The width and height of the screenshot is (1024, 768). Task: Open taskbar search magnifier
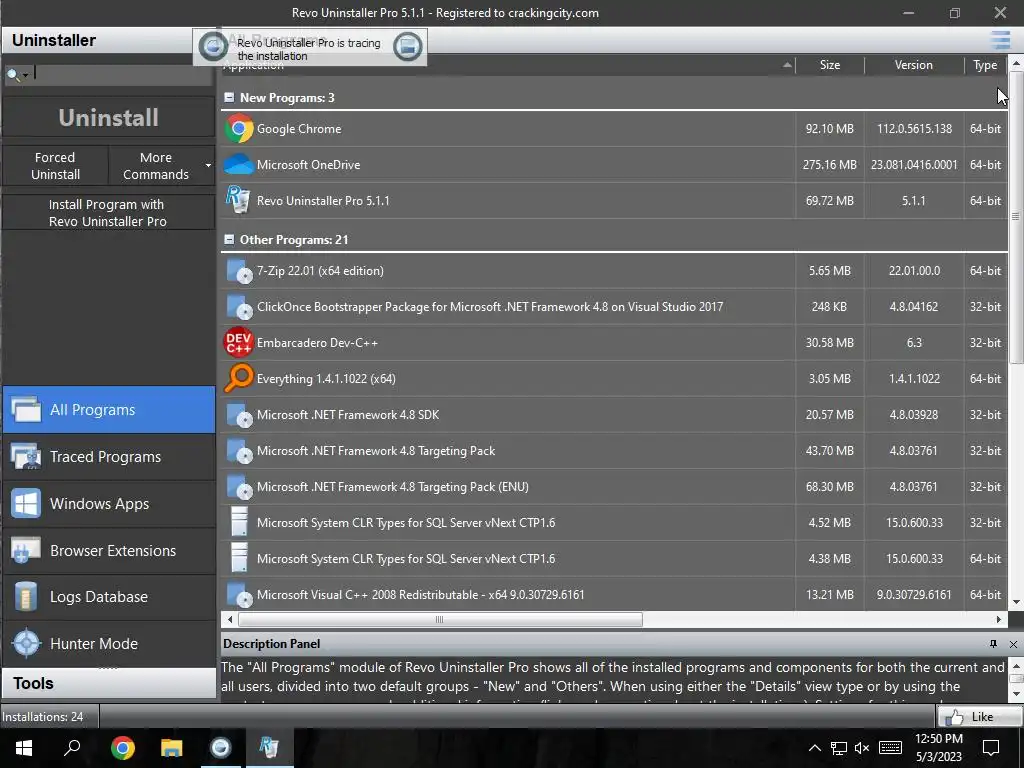tap(72, 747)
